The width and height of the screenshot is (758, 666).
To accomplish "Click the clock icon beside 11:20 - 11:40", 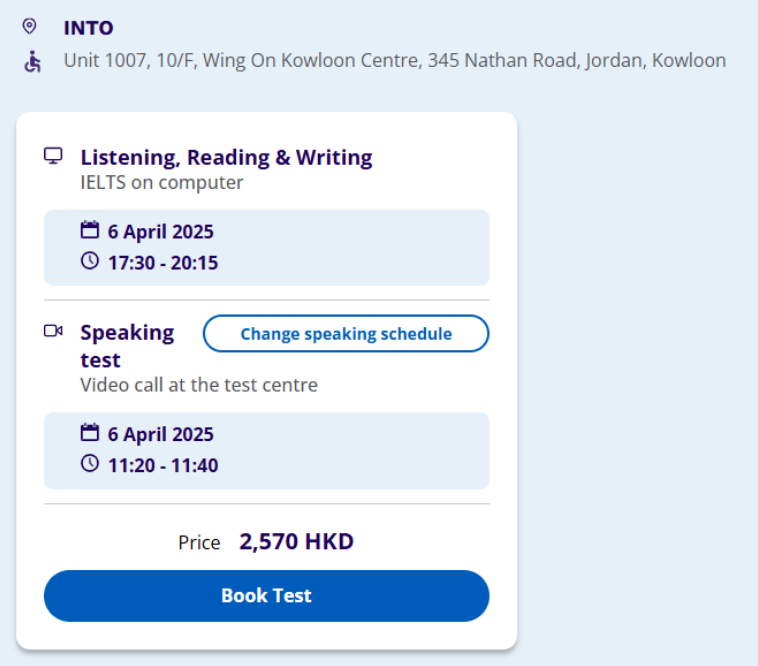I will click(90, 464).
